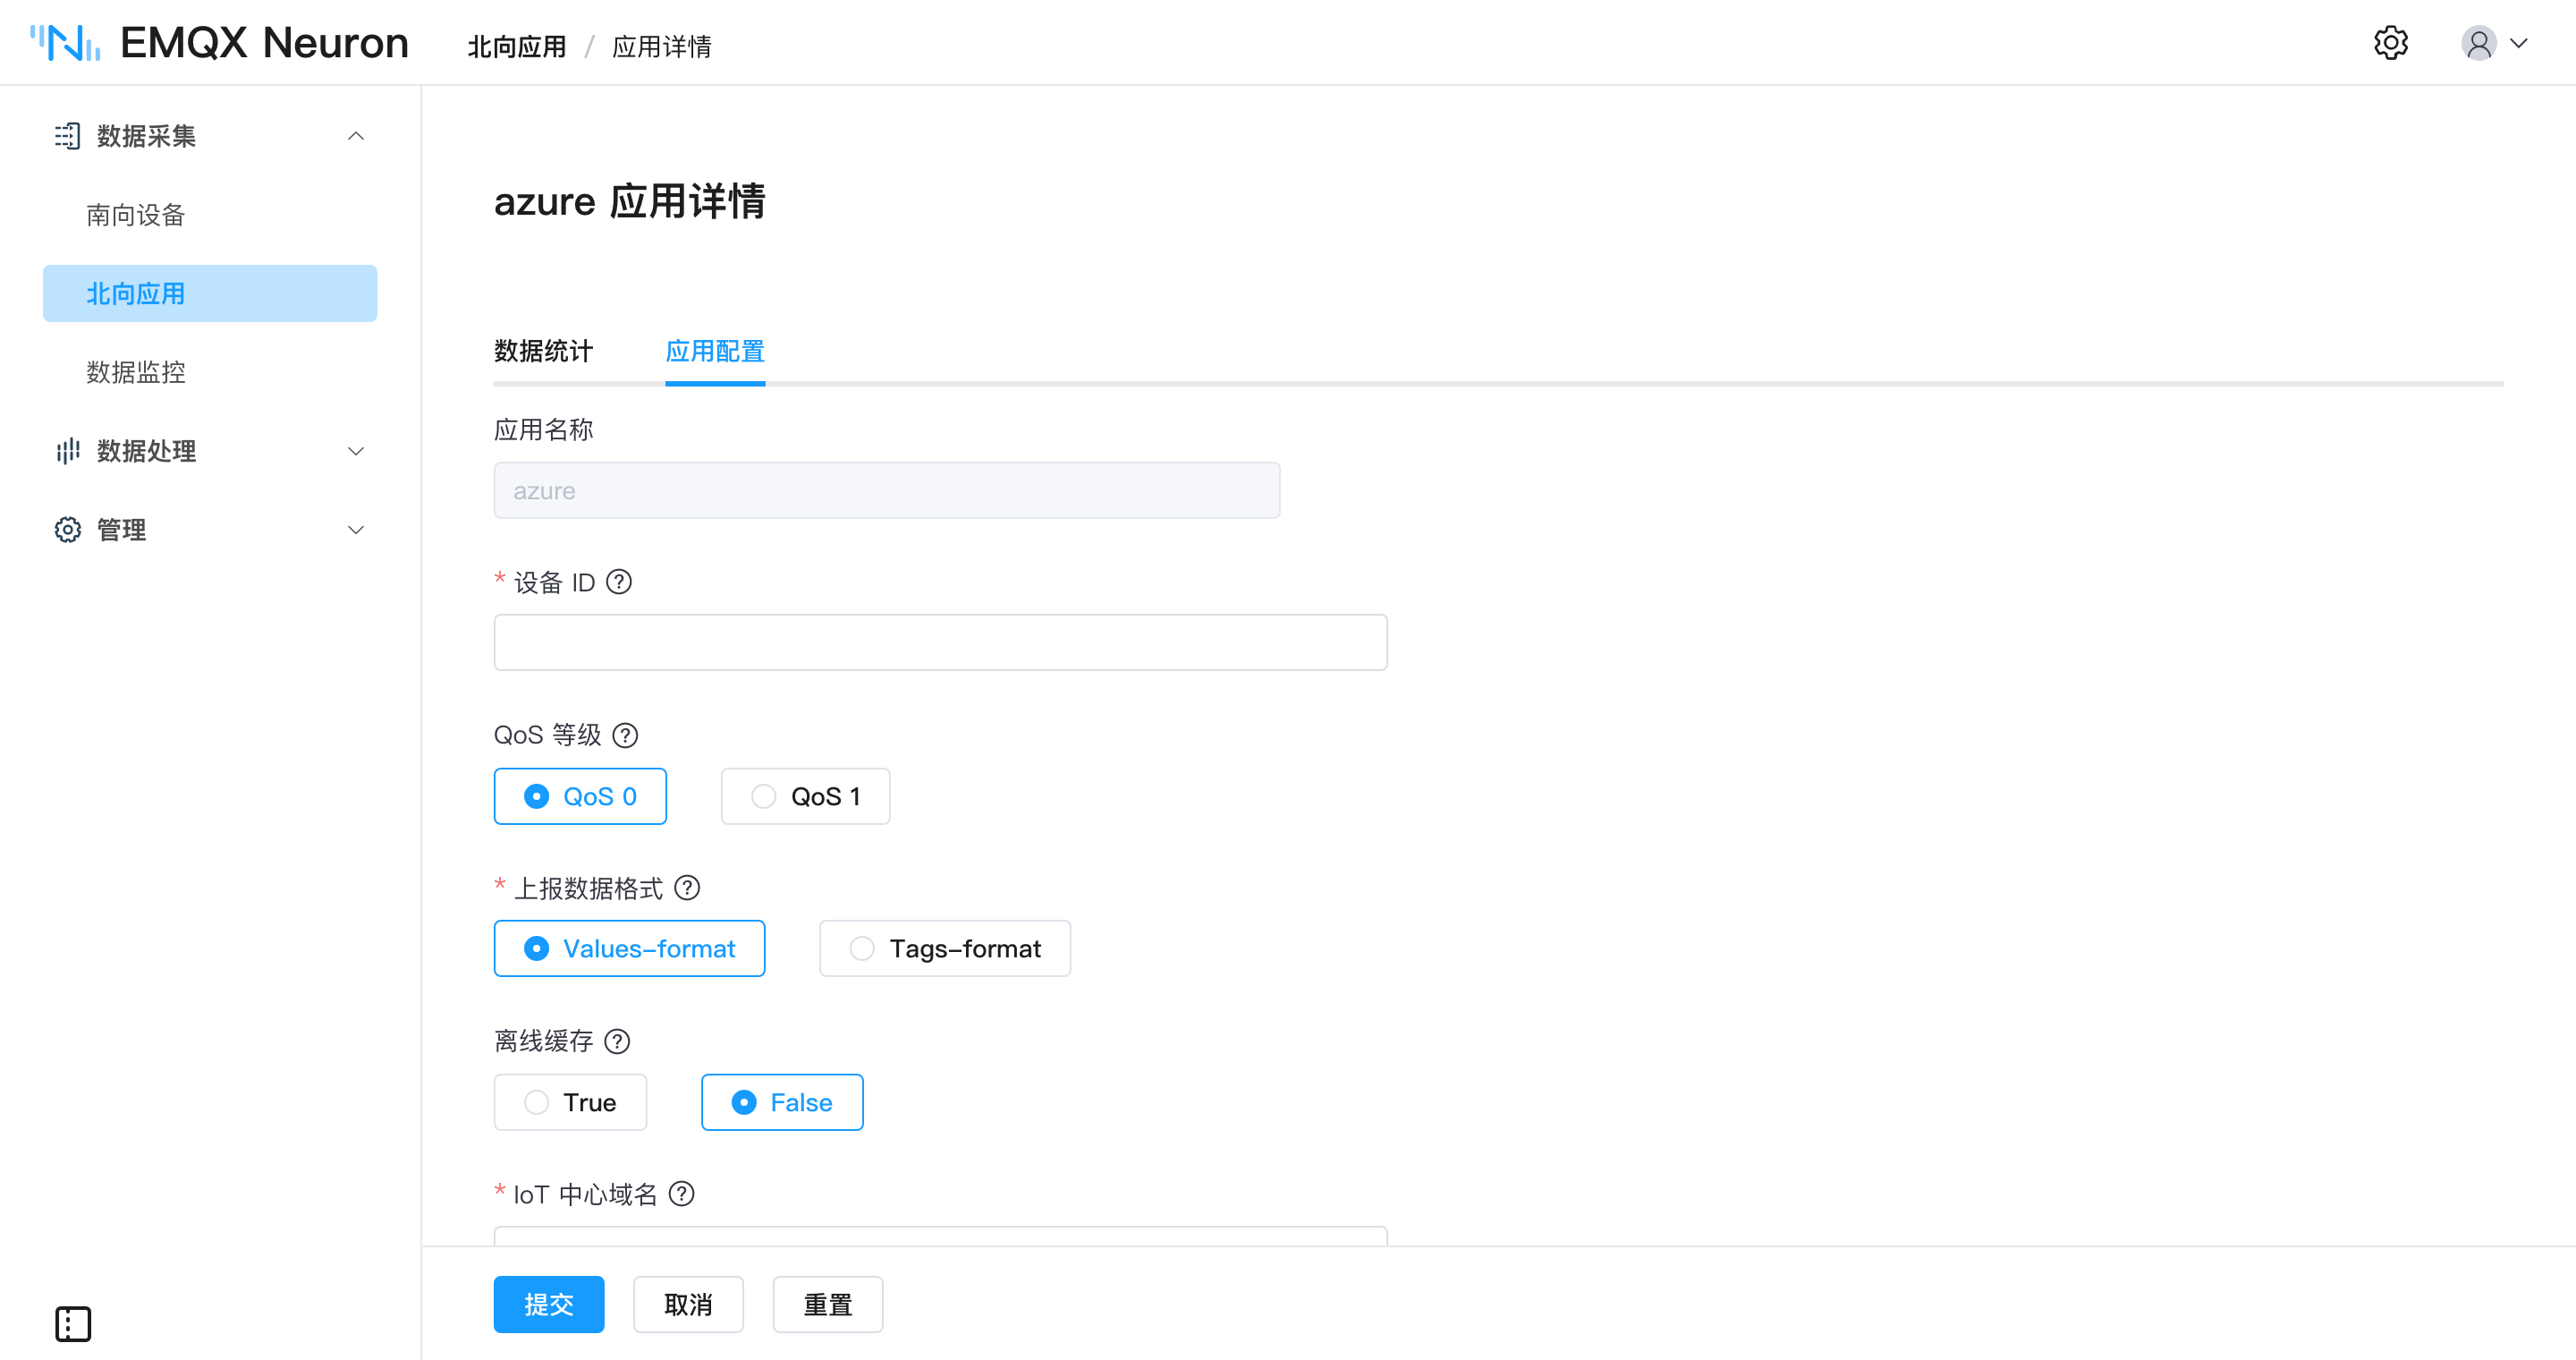Show help tooltip for QoS 等级
This screenshot has width=2576, height=1360.
click(x=625, y=735)
